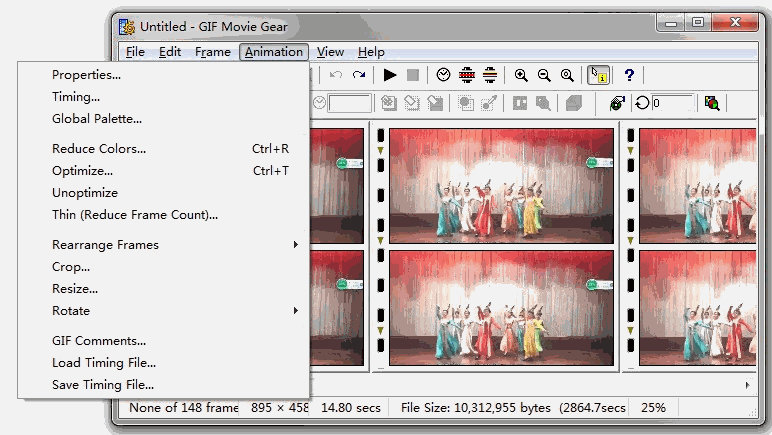This screenshot has width=772, height=435.
Task: Click the File Size status entry
Action: click(513, 408)
